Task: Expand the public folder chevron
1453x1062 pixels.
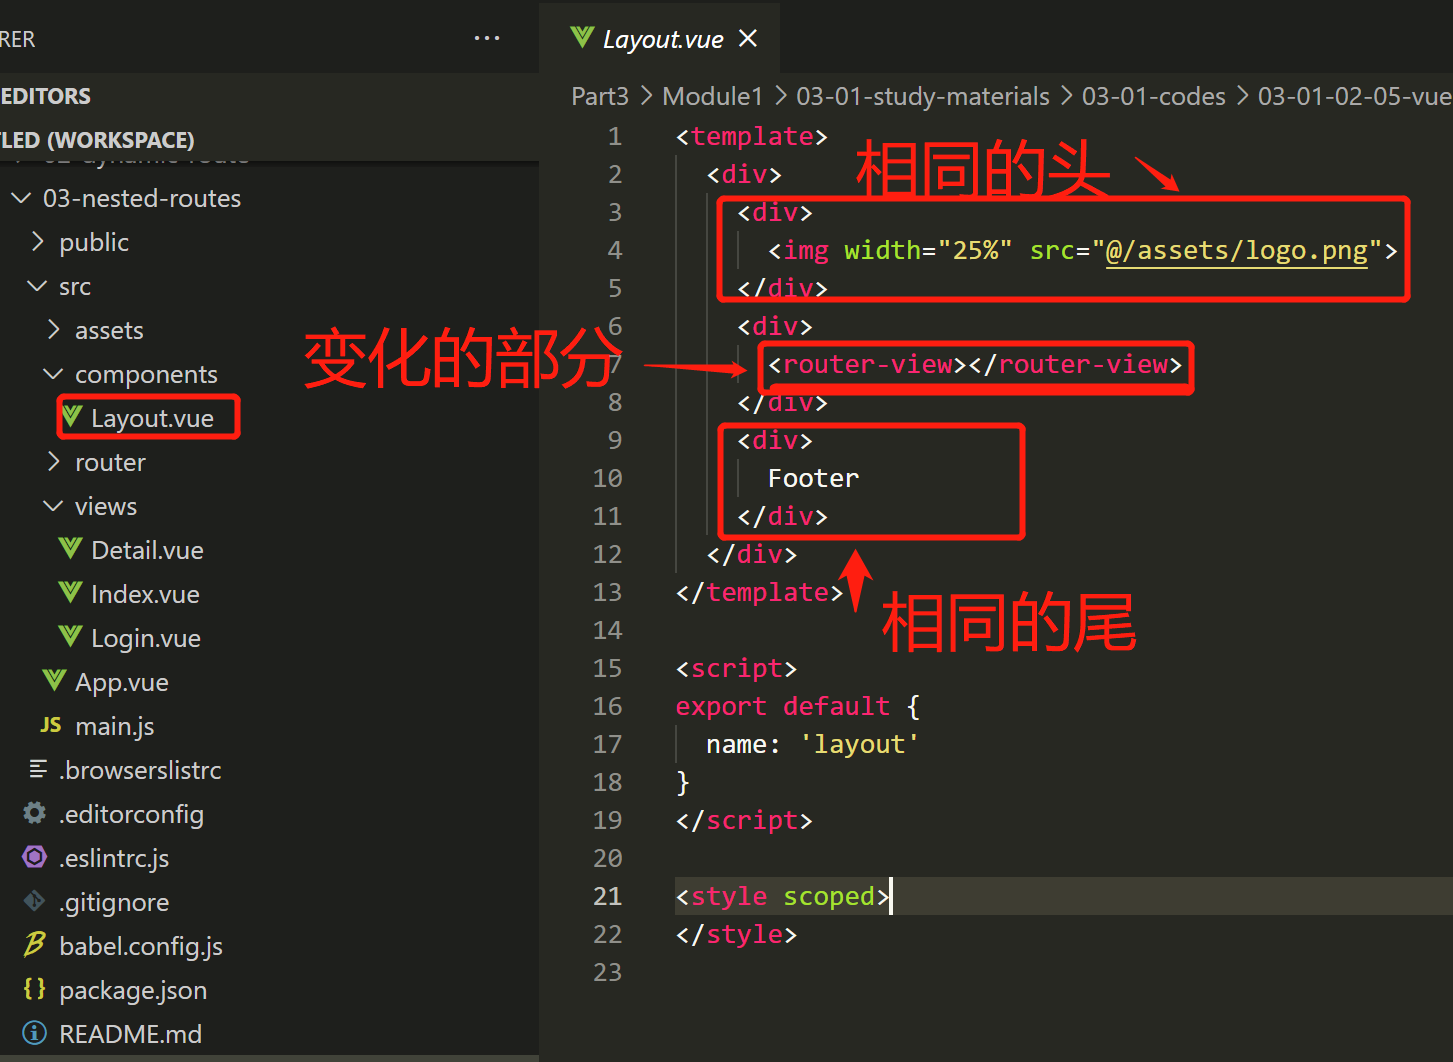Action: point(38,242)
